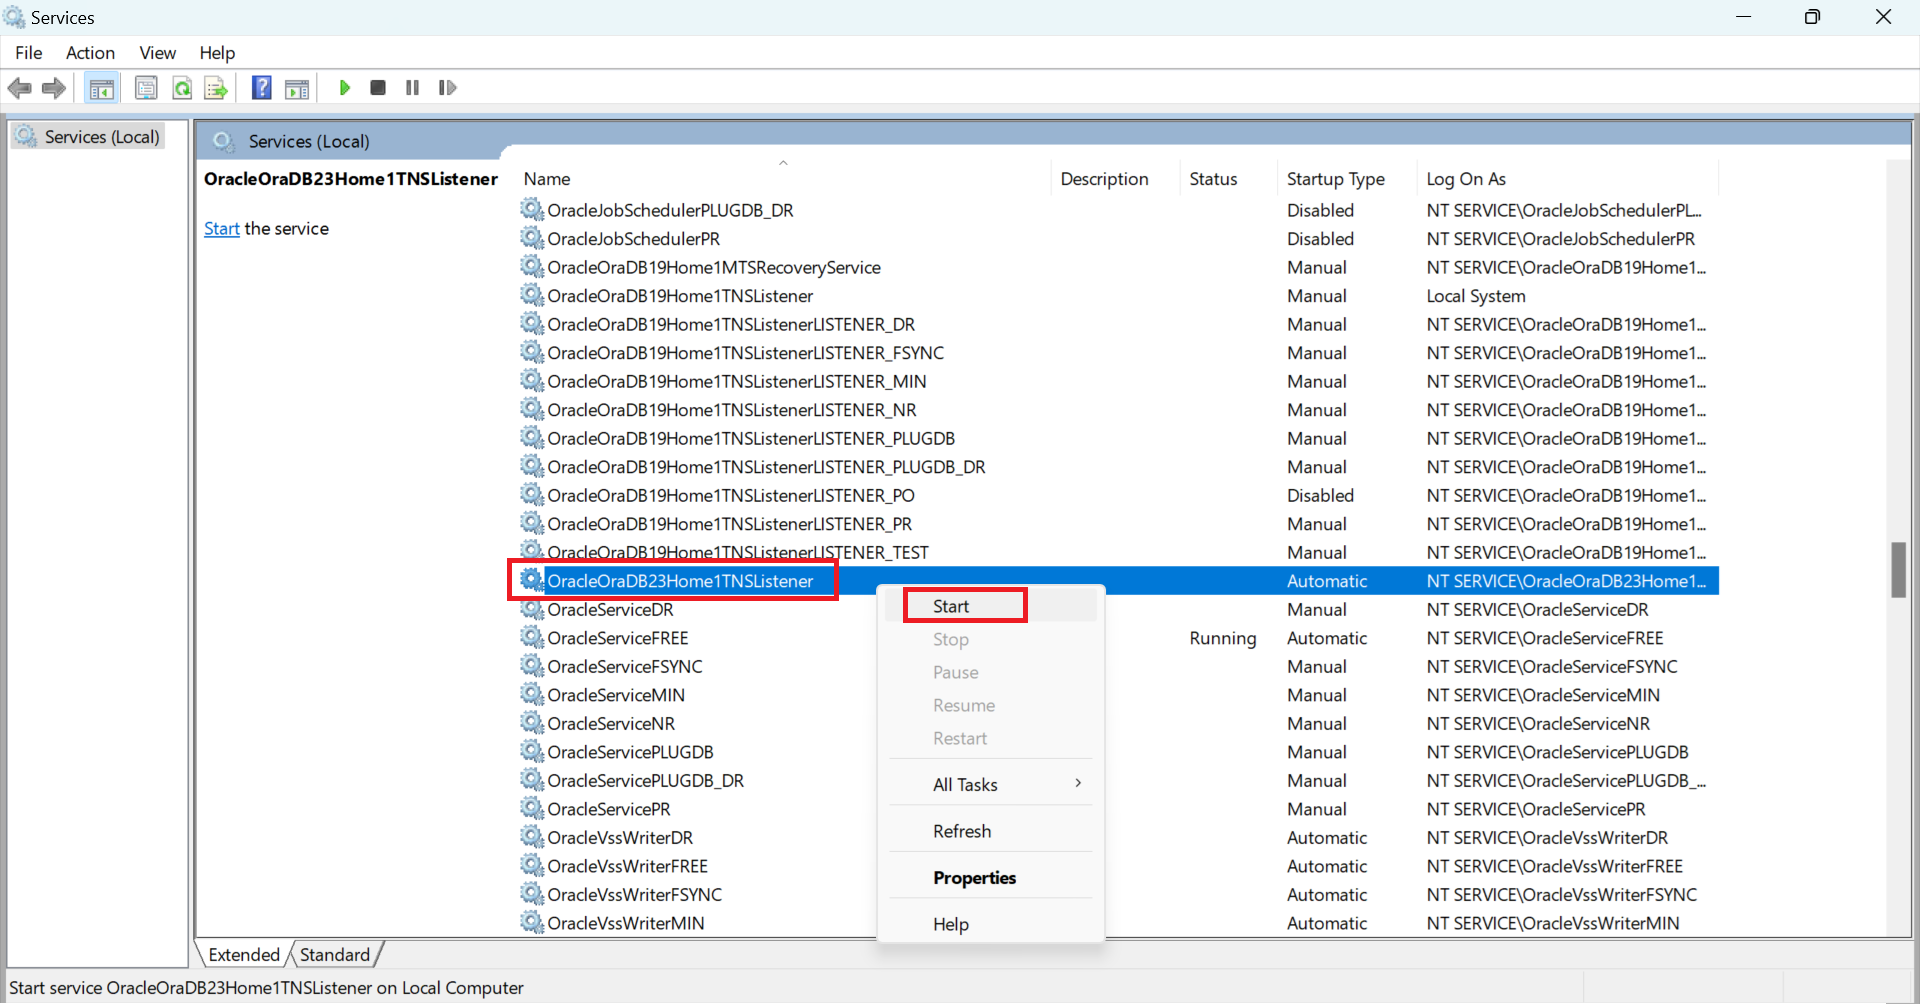Screen dimensions: 1920x1004
Task: Select the OracleOraDB19Home1TNSListenerLISTENER_PR service row
Action: 1118,524
